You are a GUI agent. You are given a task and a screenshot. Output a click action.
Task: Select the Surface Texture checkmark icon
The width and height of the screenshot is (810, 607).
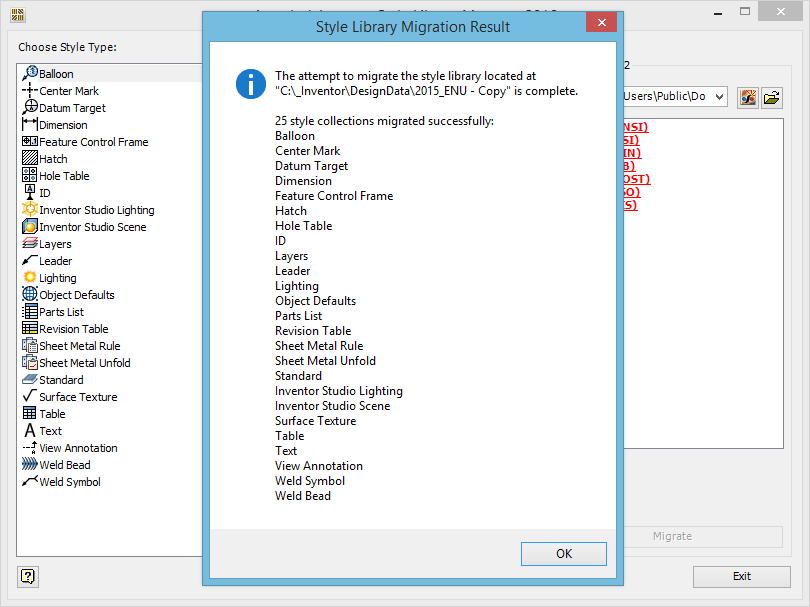point(29,396)
